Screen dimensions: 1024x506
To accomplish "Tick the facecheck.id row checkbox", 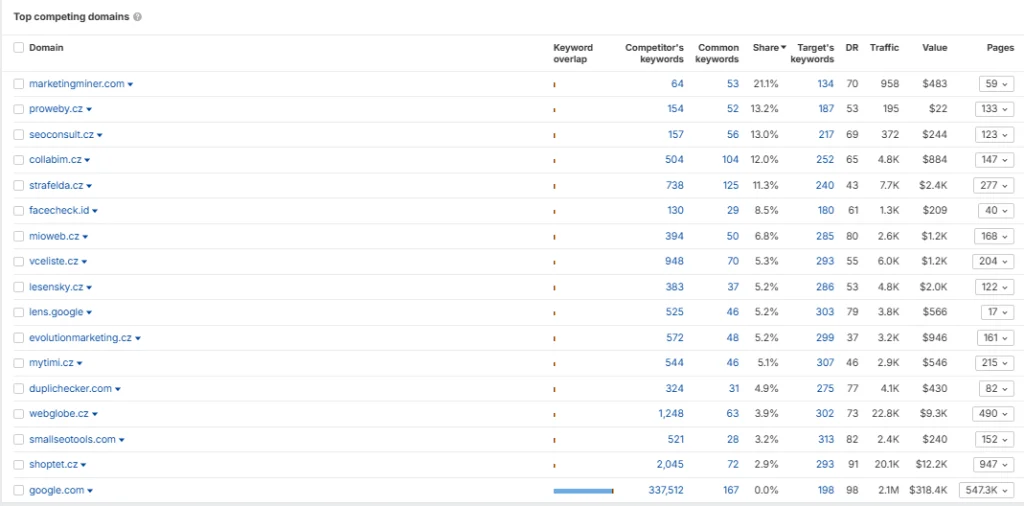I will point(18,211).
